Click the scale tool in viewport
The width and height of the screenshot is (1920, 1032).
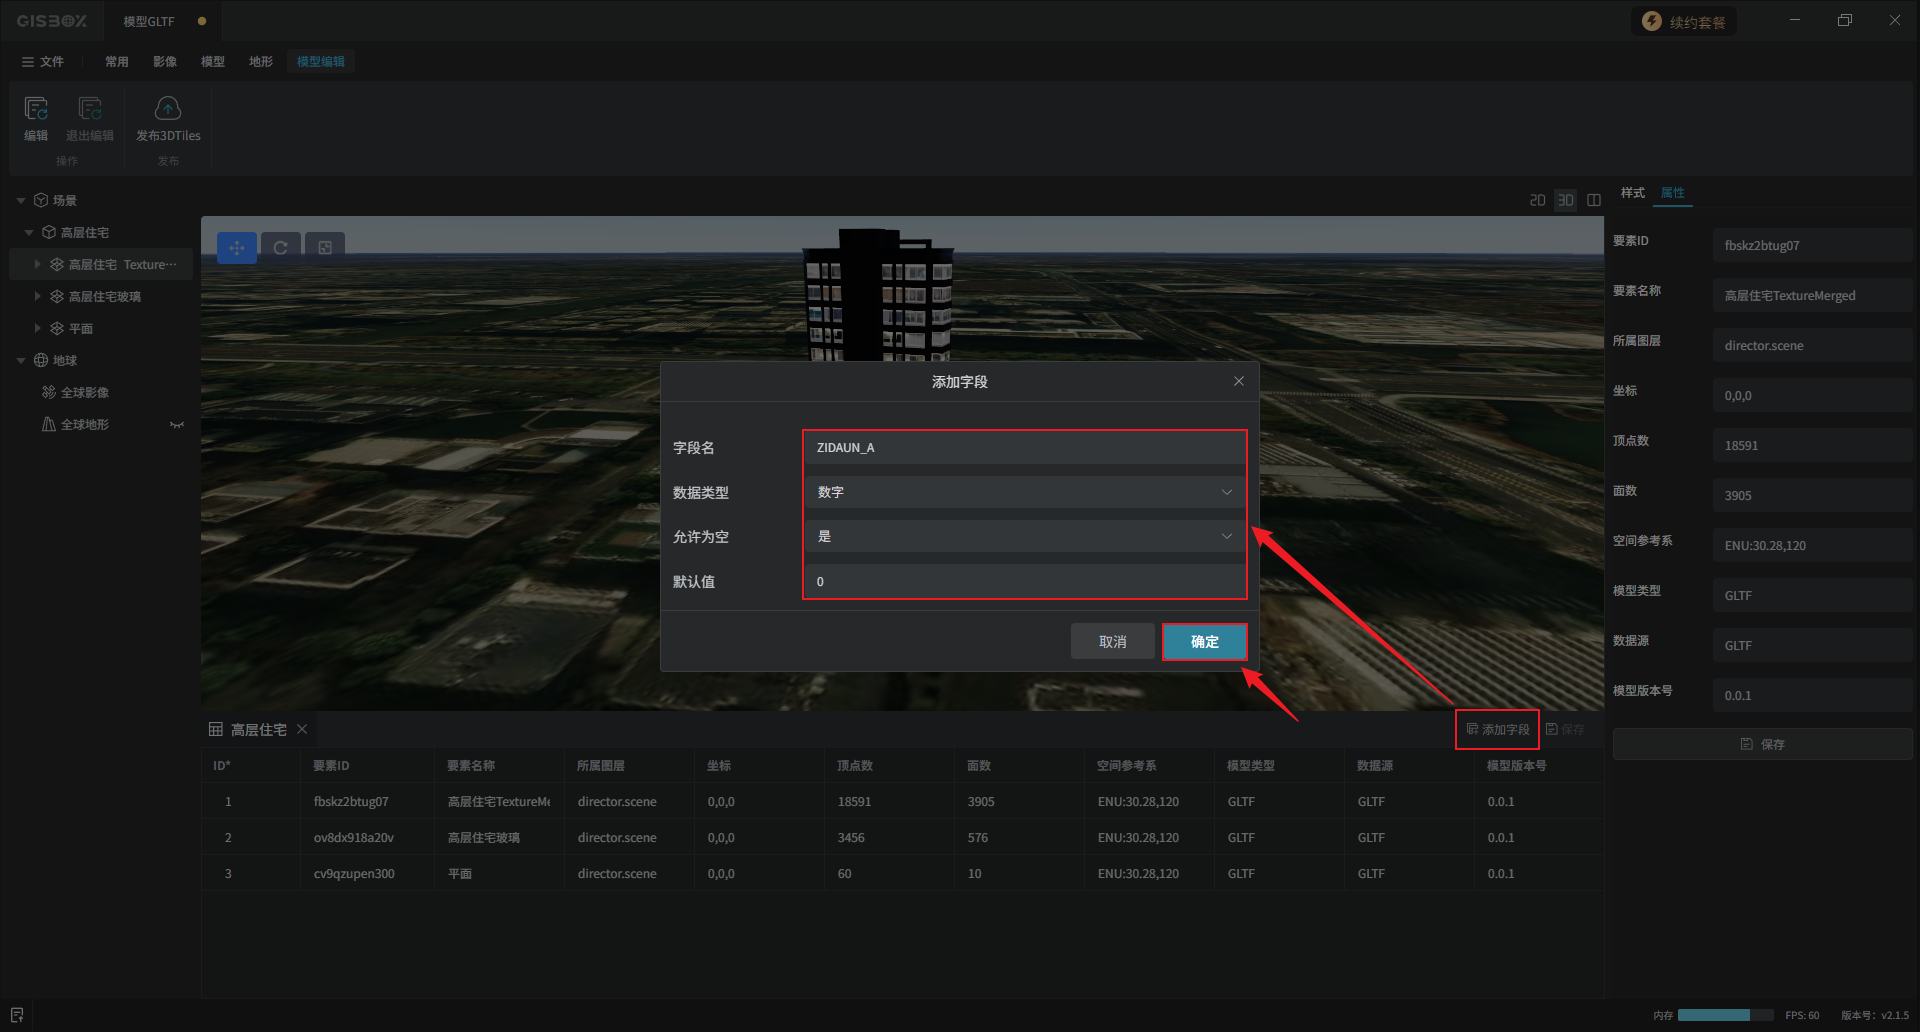(x=325, y=248)
